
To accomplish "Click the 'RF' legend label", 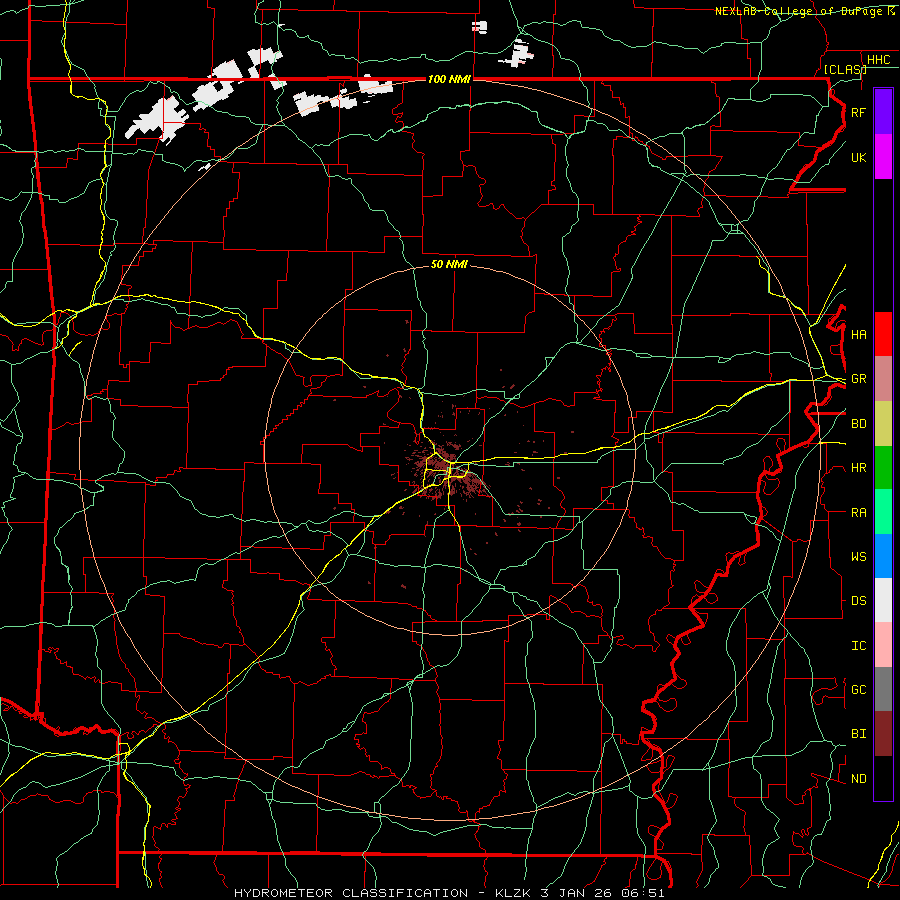I will [x=858, y=113].
